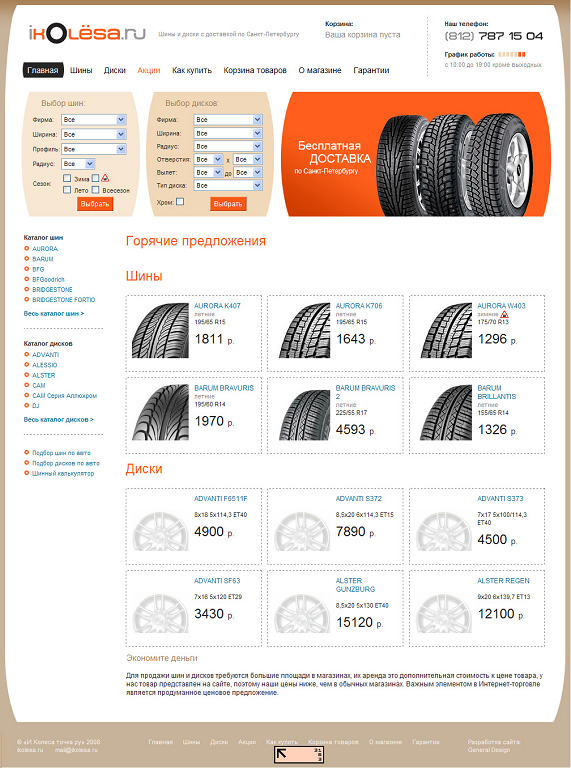Open the Акции menu item
Viewport: 571px width, 768px height.
(148, 70)
